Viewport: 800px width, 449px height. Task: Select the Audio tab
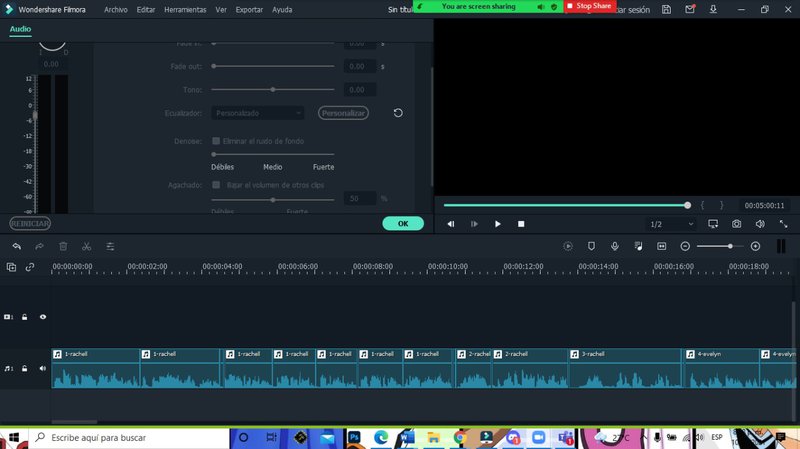pyautogui.click(x=20, y=29)
